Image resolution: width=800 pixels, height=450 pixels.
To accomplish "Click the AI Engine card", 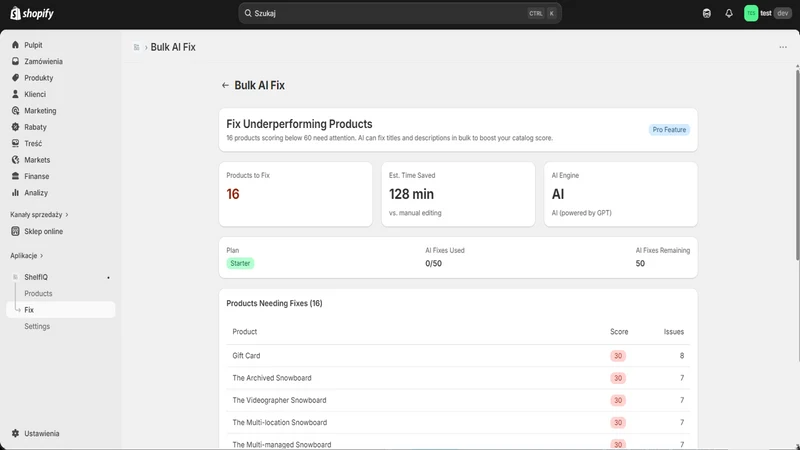I will [x=620, y=194].
